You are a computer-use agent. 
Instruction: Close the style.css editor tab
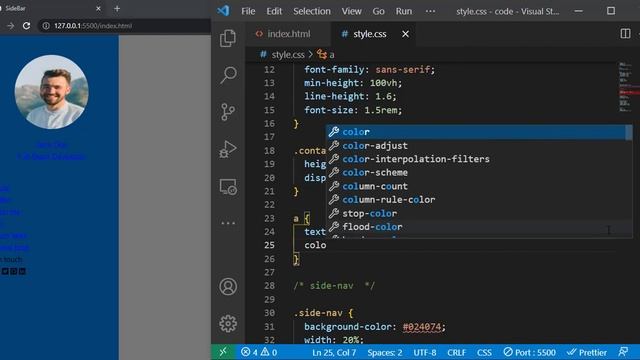tap(405, 34)
